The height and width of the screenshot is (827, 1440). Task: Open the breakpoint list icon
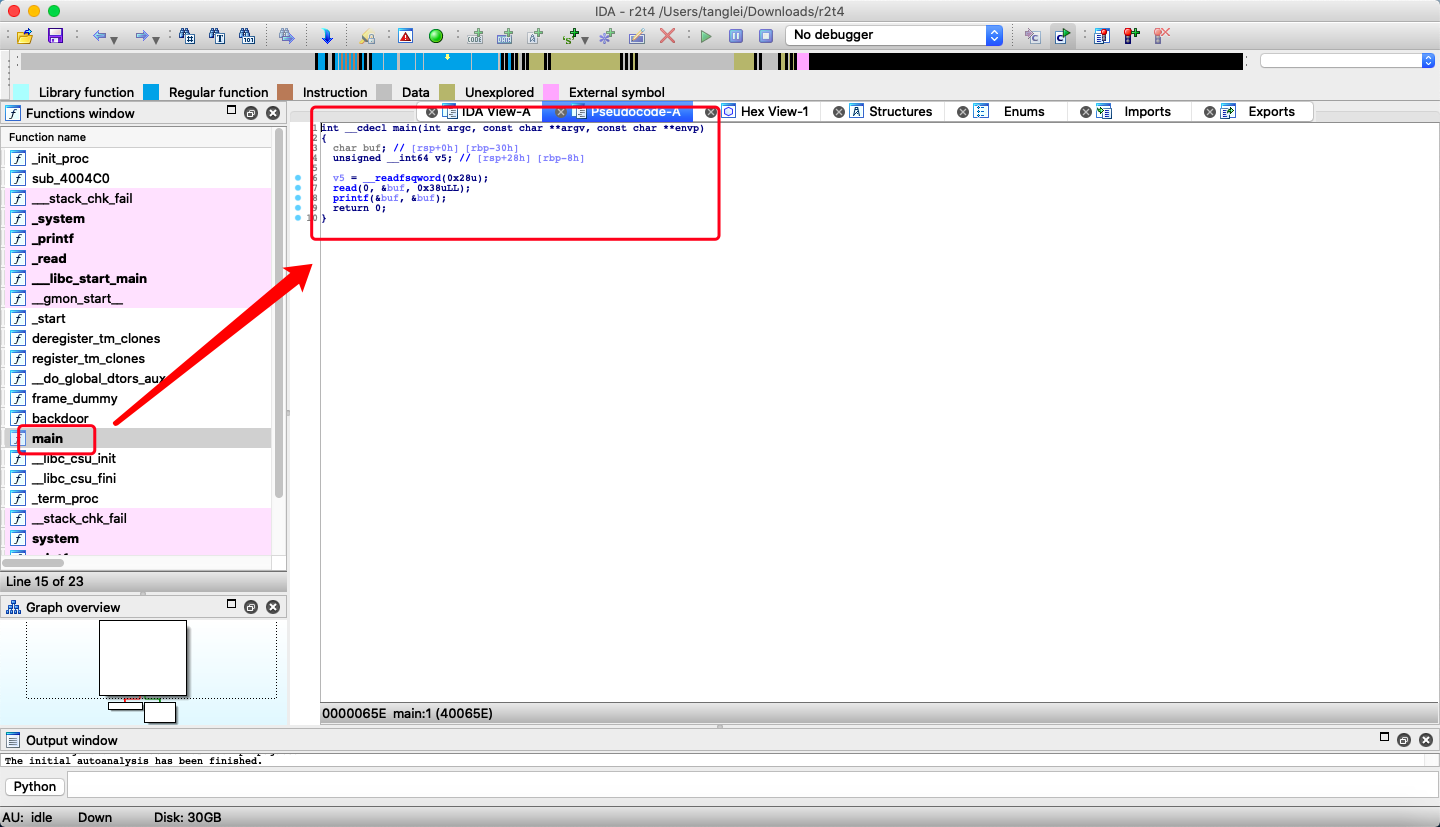coord(1102,36)
